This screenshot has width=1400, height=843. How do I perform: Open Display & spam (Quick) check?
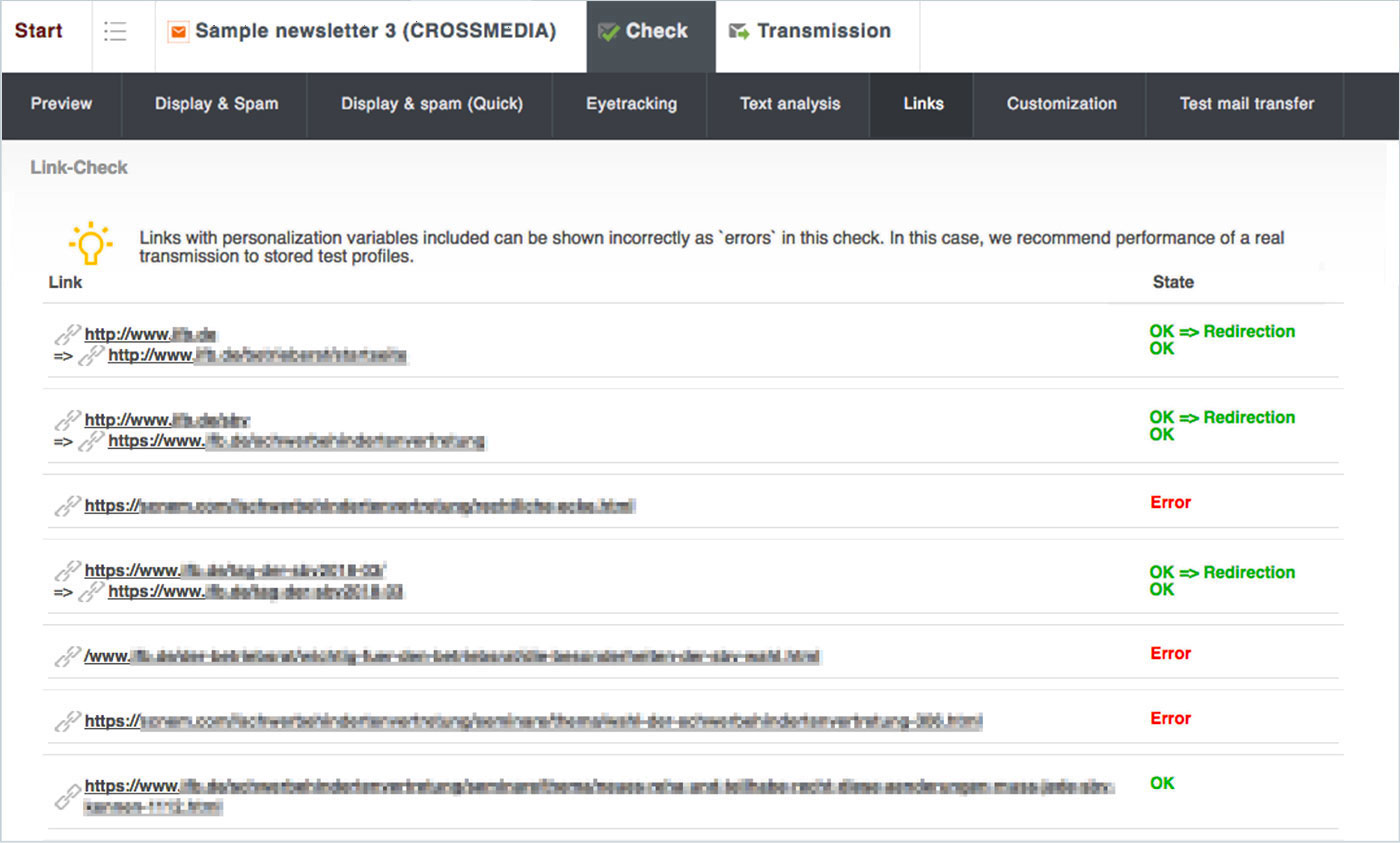tap(431, 104)
